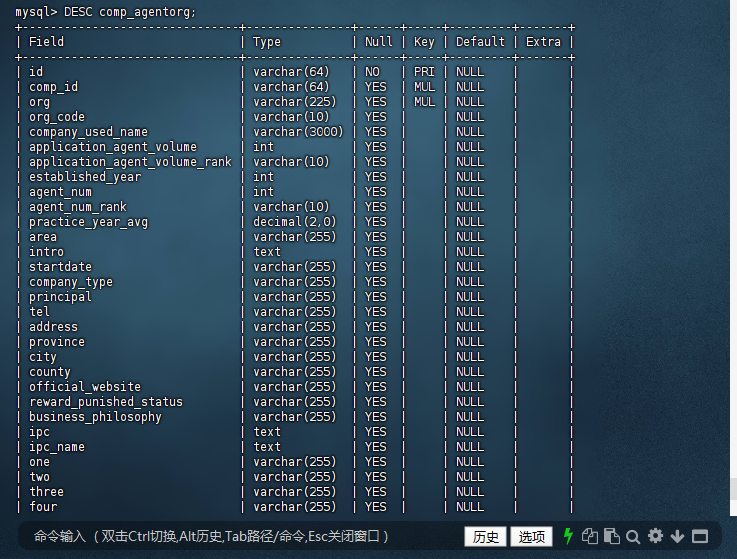Click 'application_agent_volume_rank' field name

point(130,162)
